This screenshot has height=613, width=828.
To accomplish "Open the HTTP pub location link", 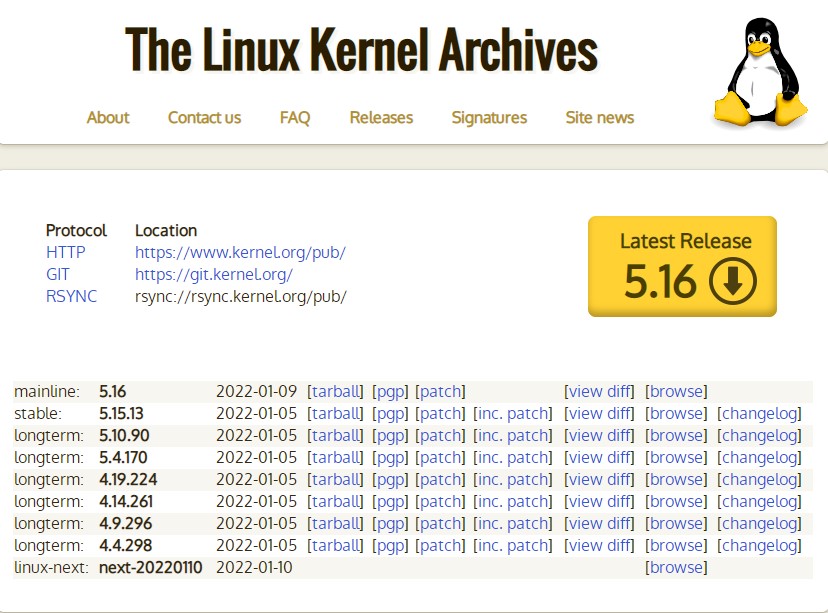I will [240, 252].
